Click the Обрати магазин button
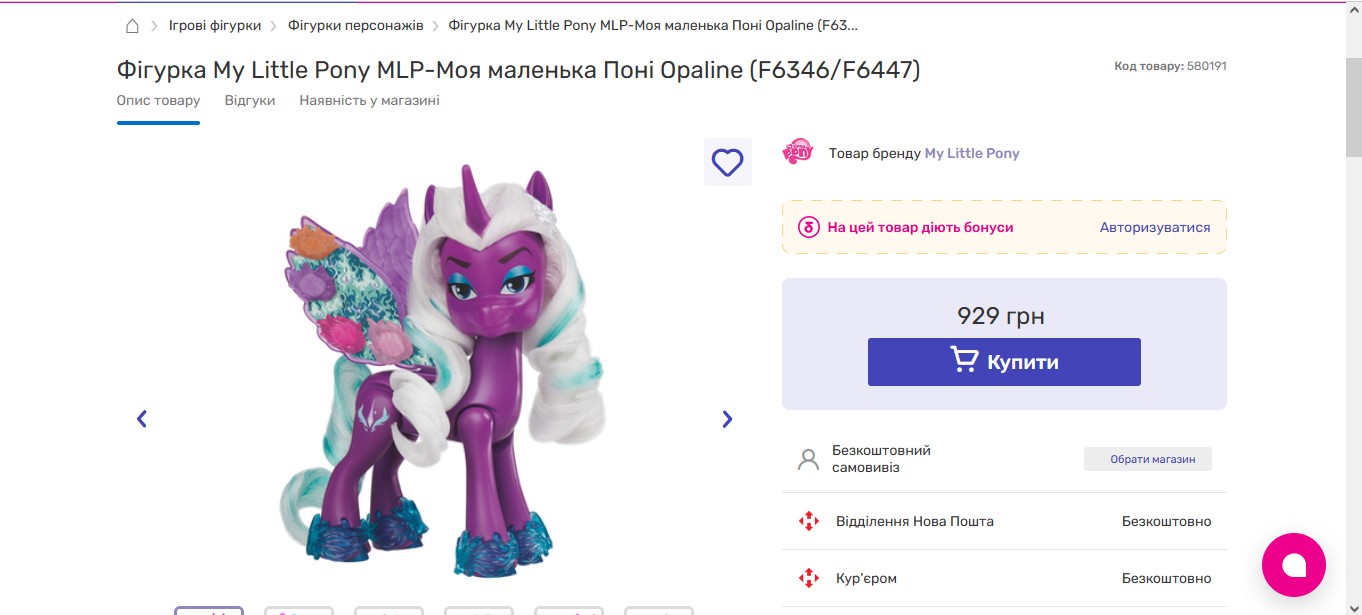The image size is (1362, 615). (x=1147, y=459)
